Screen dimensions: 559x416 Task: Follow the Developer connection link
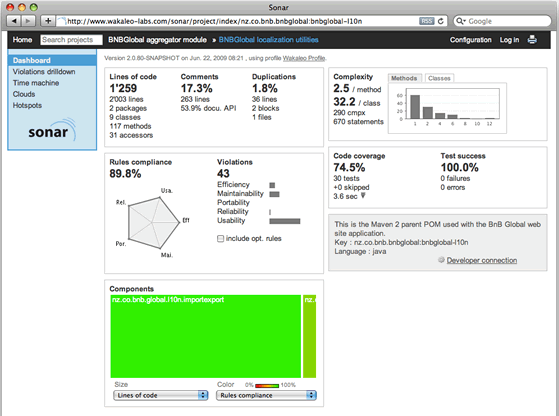(x=482, y=260)
